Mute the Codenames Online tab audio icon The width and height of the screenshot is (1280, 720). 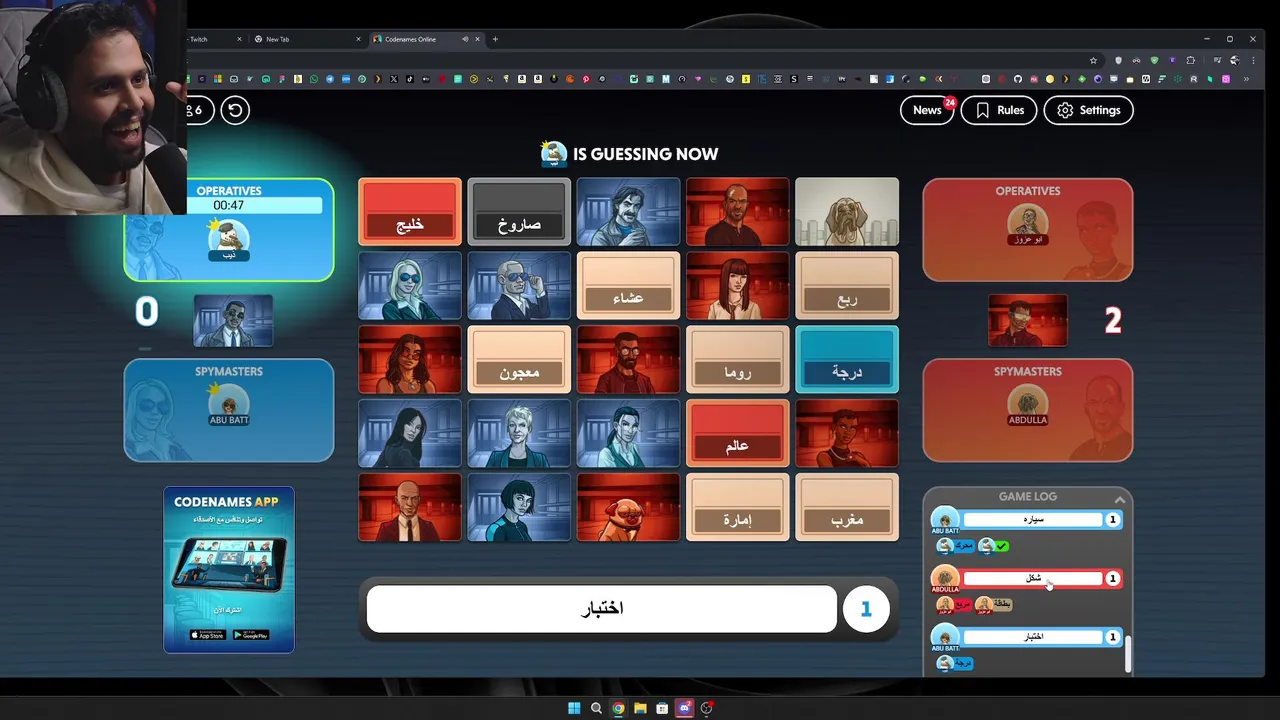465,39
